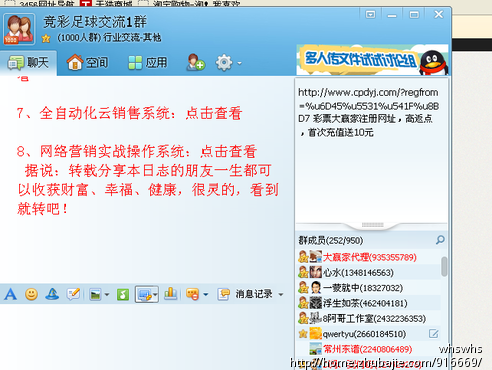Expand the 消息记录 dropdown arrow
The height and width of the screenshot is (370, 492).
coord(281,295)
